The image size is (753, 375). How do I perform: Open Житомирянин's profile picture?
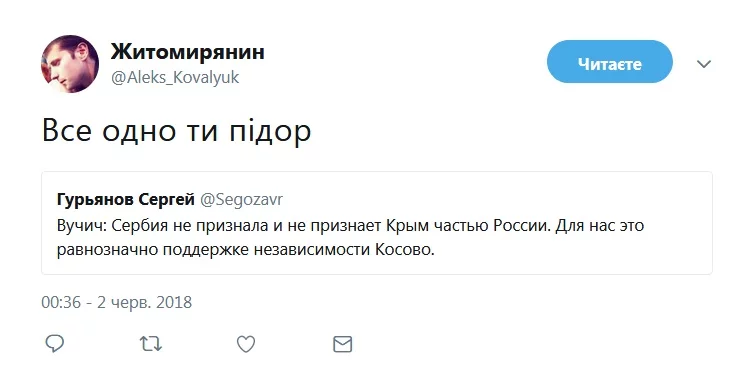click(70, 63)
